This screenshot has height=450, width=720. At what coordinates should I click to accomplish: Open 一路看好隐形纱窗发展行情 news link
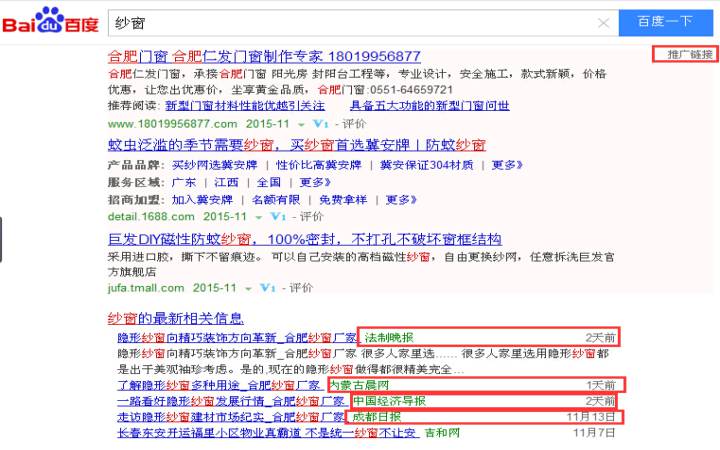pyautogui.click(x=231, y=401)
